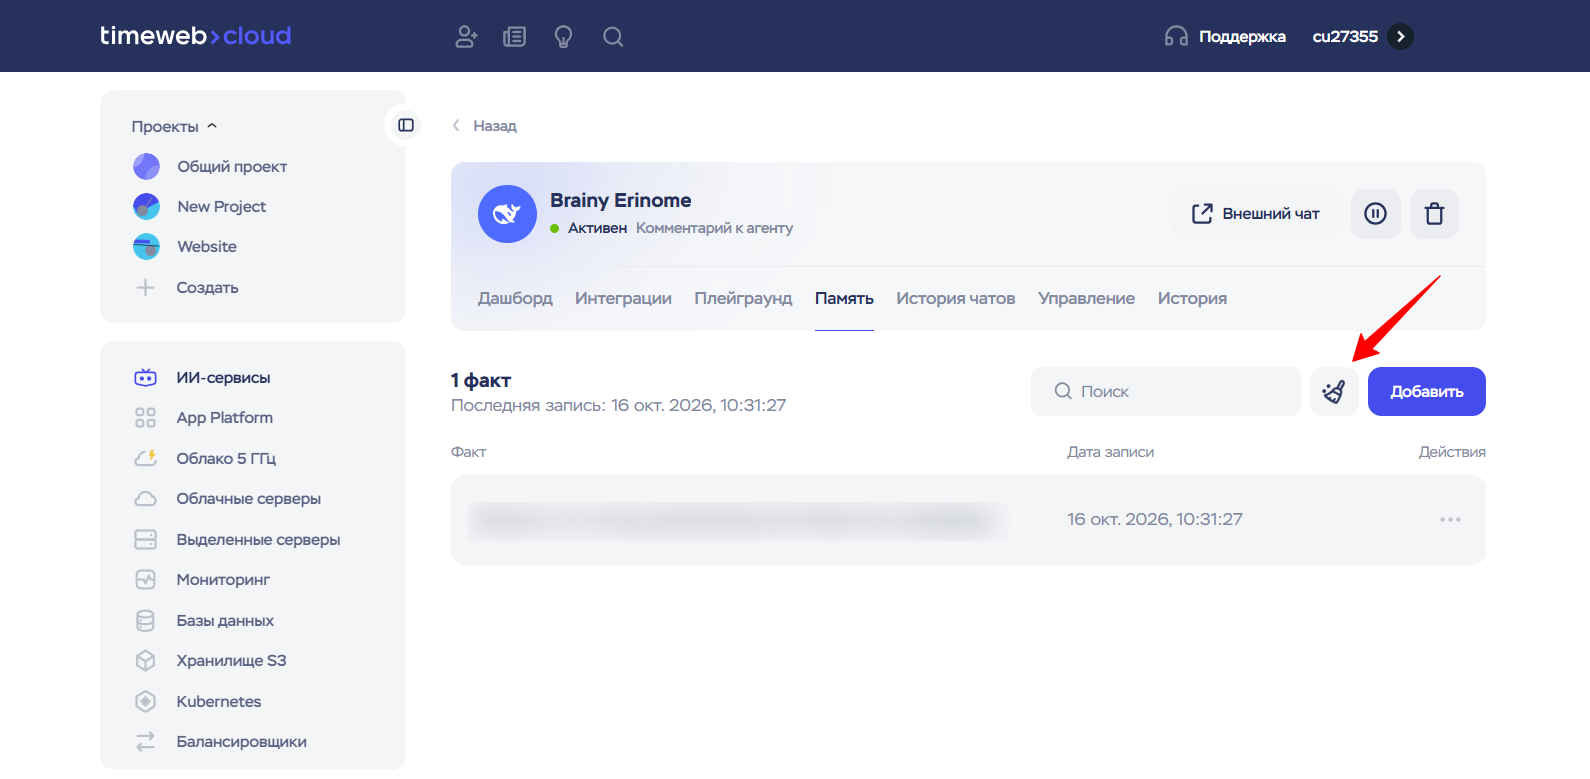Click the timeweb cloud logo
The height and width of the screenshot is (779, 1590).
[x=196, y=36]
